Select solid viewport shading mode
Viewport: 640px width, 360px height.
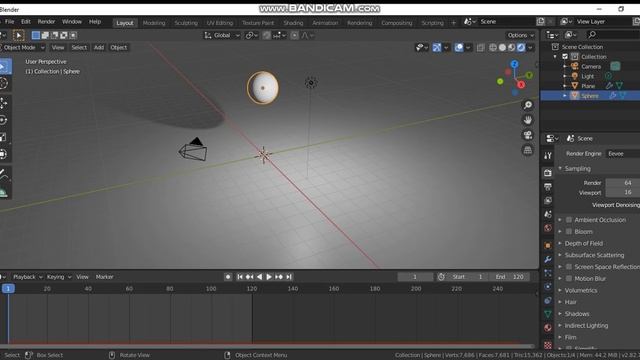(x=502, y=47)
